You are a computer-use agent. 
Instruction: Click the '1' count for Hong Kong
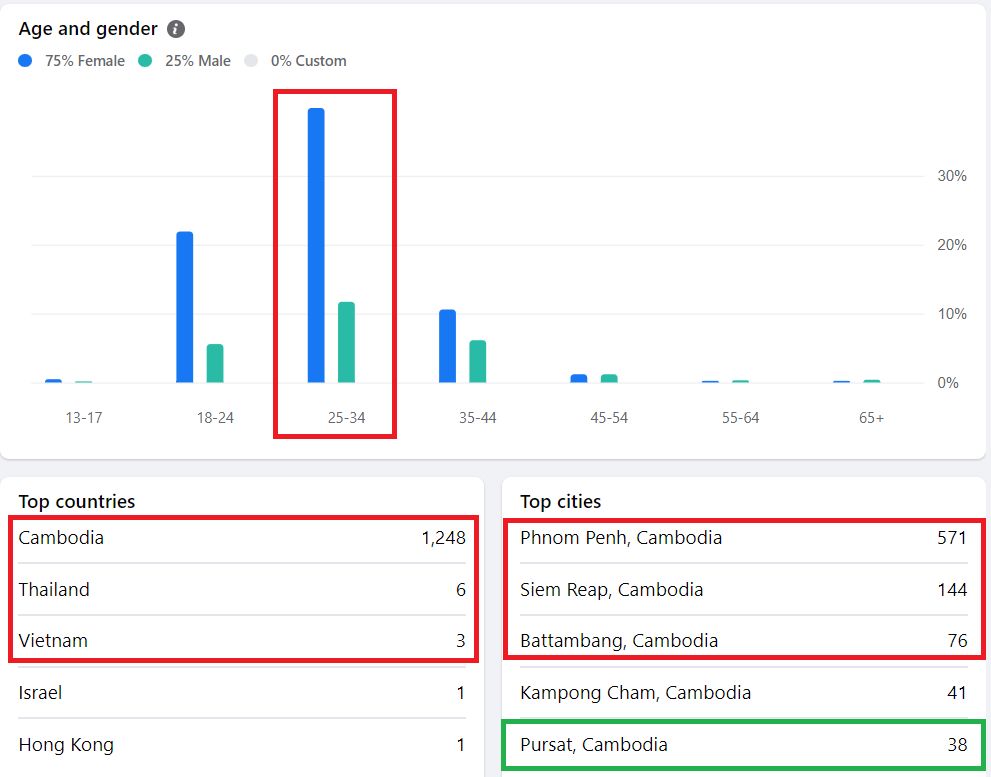[461, 745]
